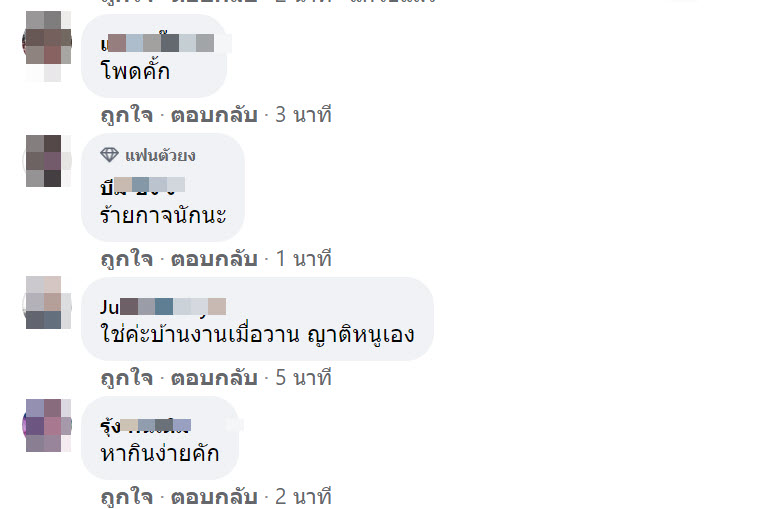Click the 3 นาที timestamp
Image resolution: width=777 pixels, height=509 pixels.
pyautogui.click(x=303, y=115)
